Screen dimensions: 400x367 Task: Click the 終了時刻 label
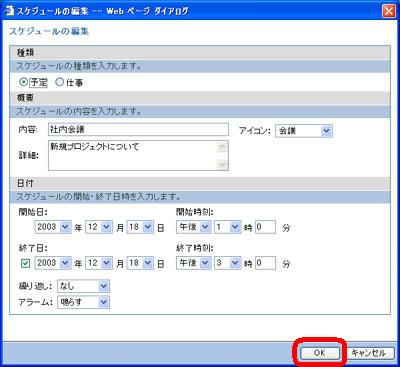pos(195,248)
